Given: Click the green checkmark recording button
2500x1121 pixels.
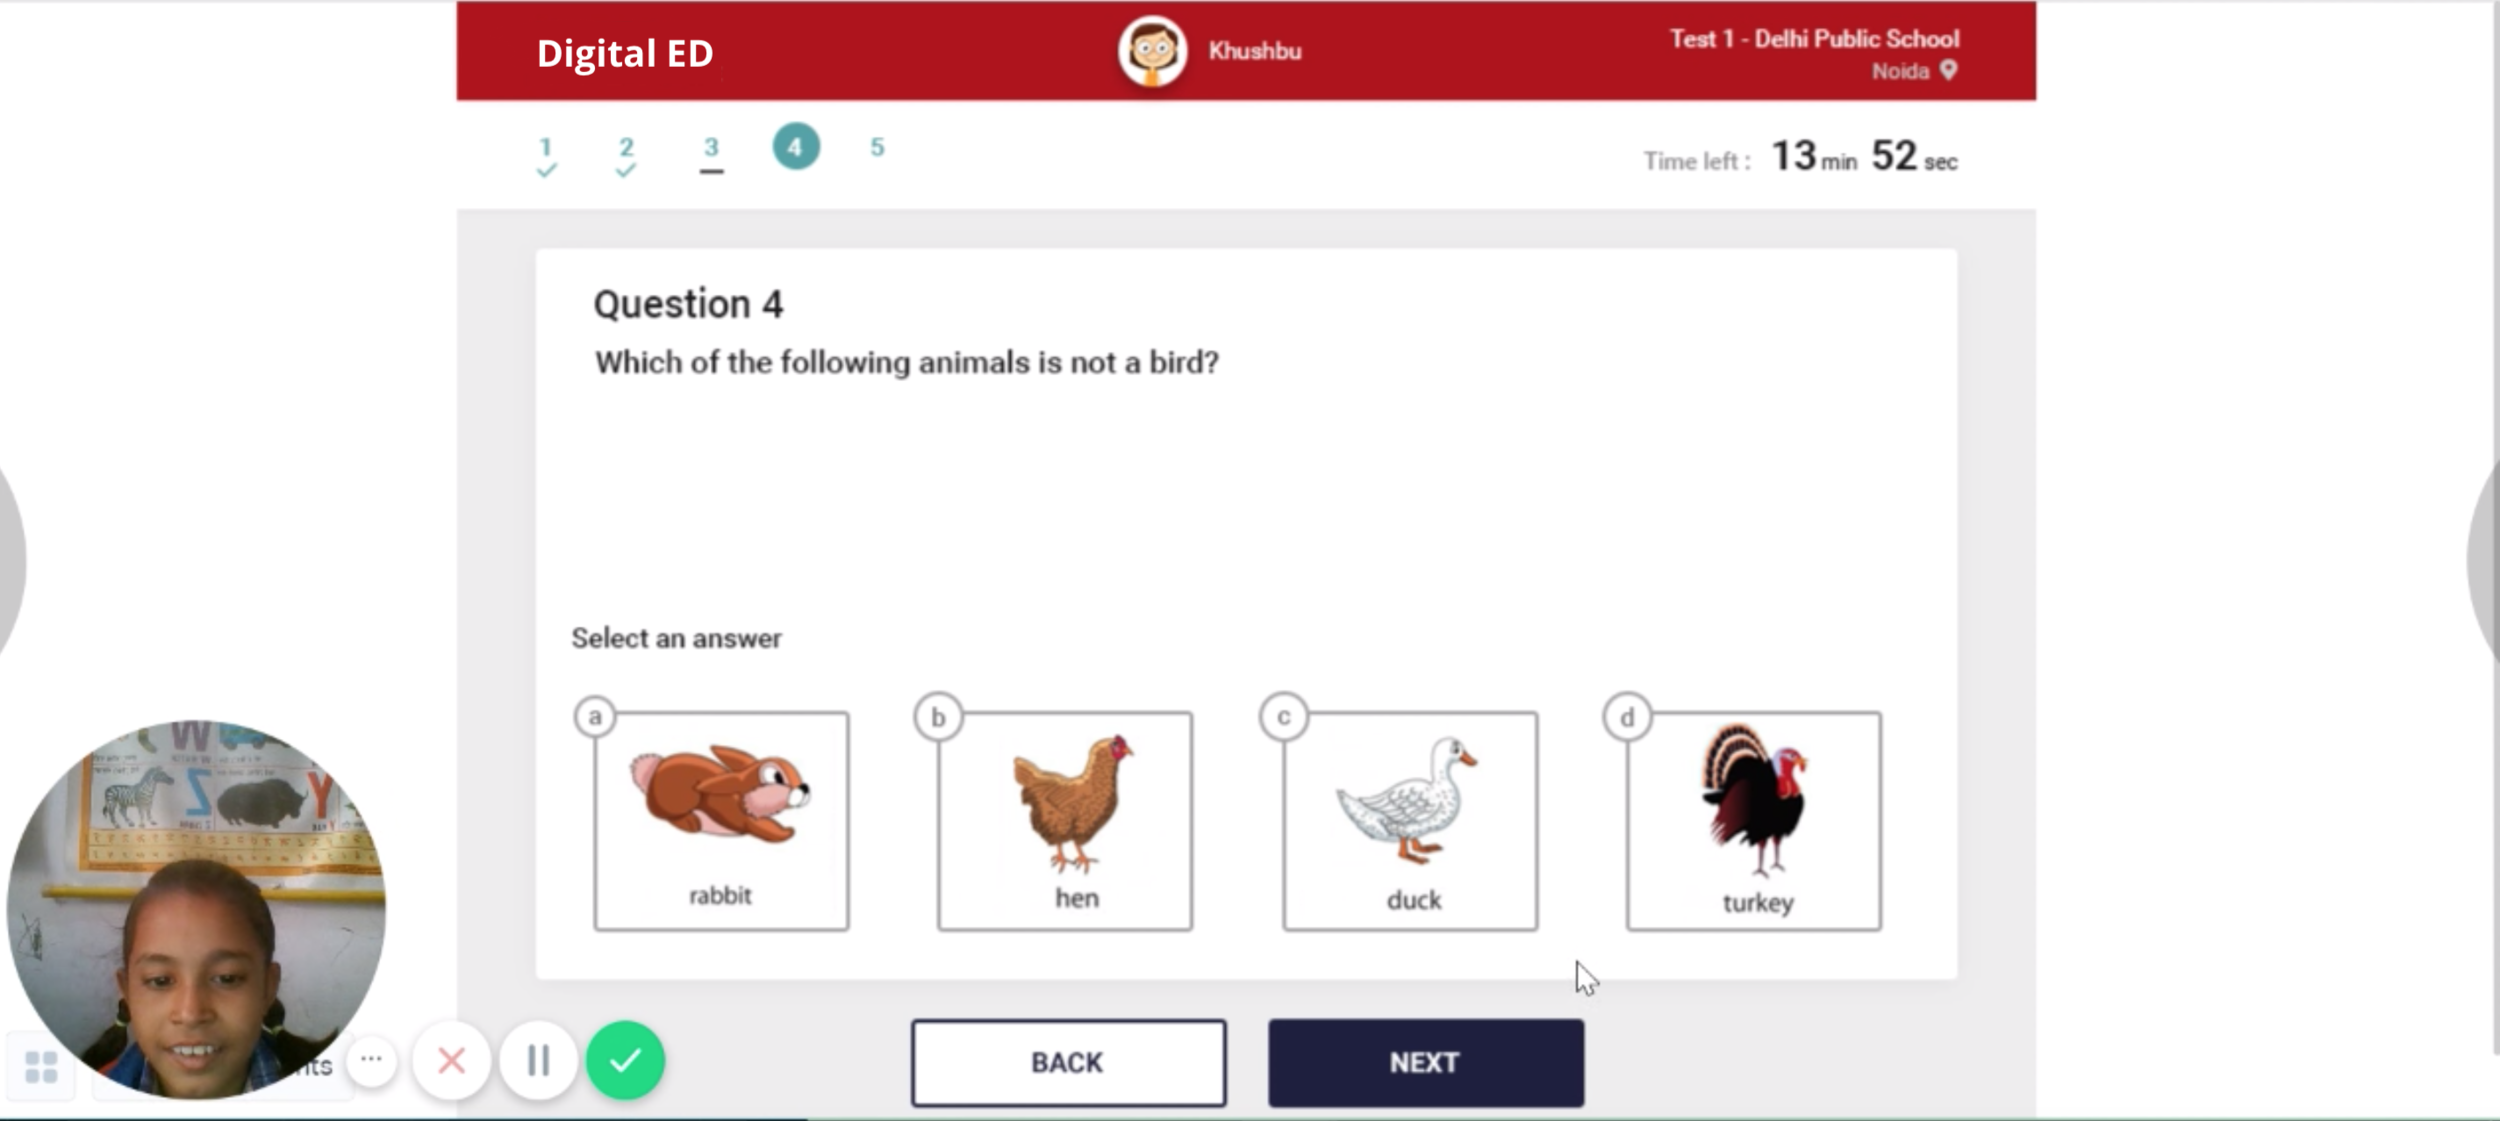Looking at the screenshot, I should tap(625, 1061).
